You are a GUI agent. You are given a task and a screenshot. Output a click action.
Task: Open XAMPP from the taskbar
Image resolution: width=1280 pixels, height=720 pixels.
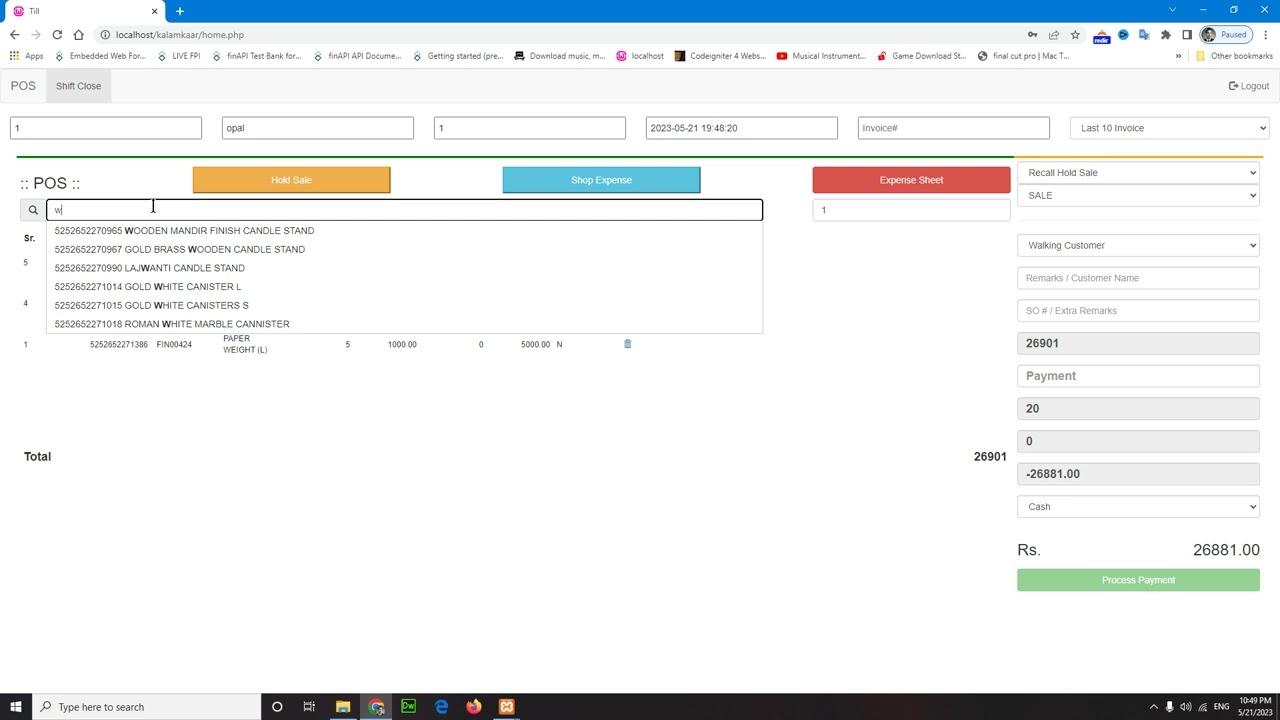507,707
